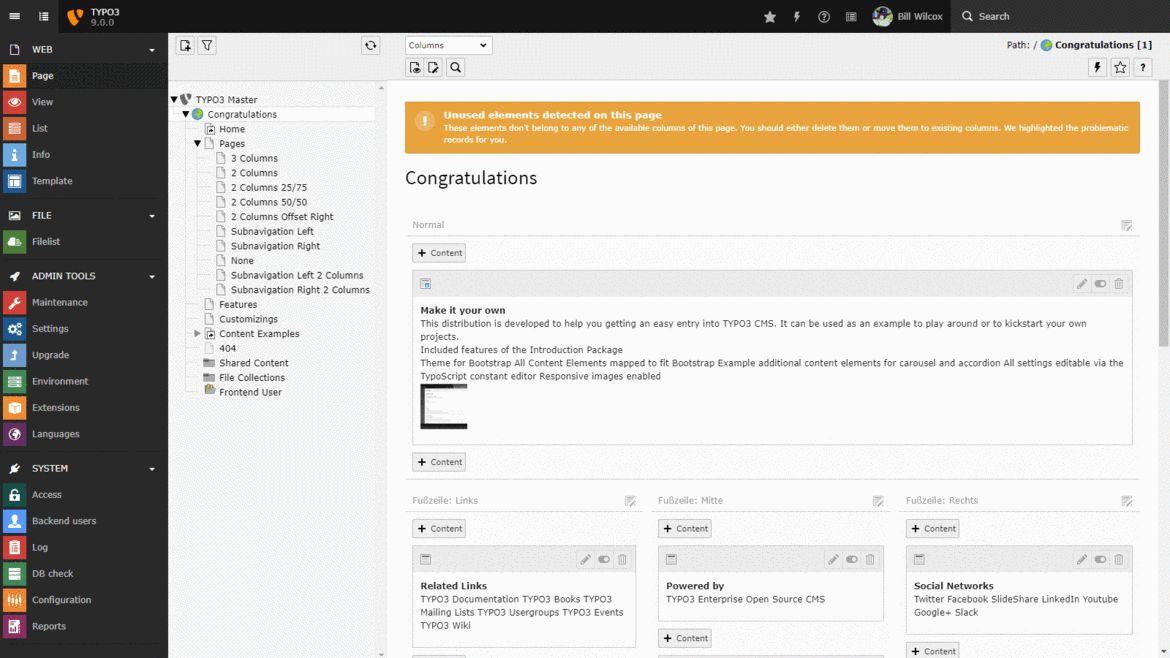Screen dimensions: 1170x658
Task: Open the Page module
Action: tap(84, 75)
